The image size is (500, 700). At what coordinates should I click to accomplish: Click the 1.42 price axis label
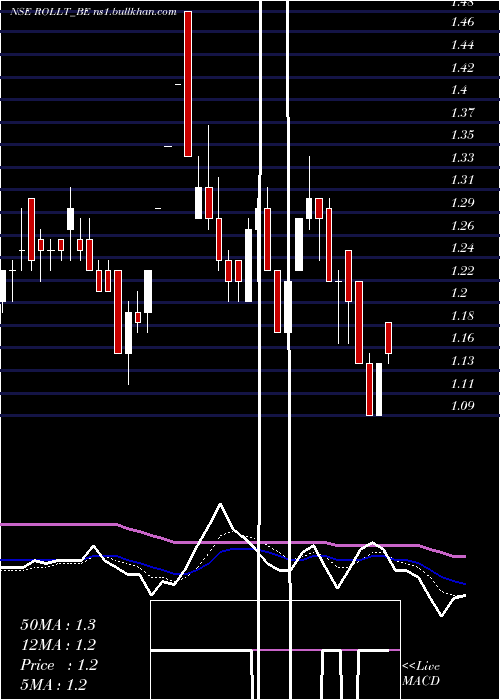coord(462,67)
